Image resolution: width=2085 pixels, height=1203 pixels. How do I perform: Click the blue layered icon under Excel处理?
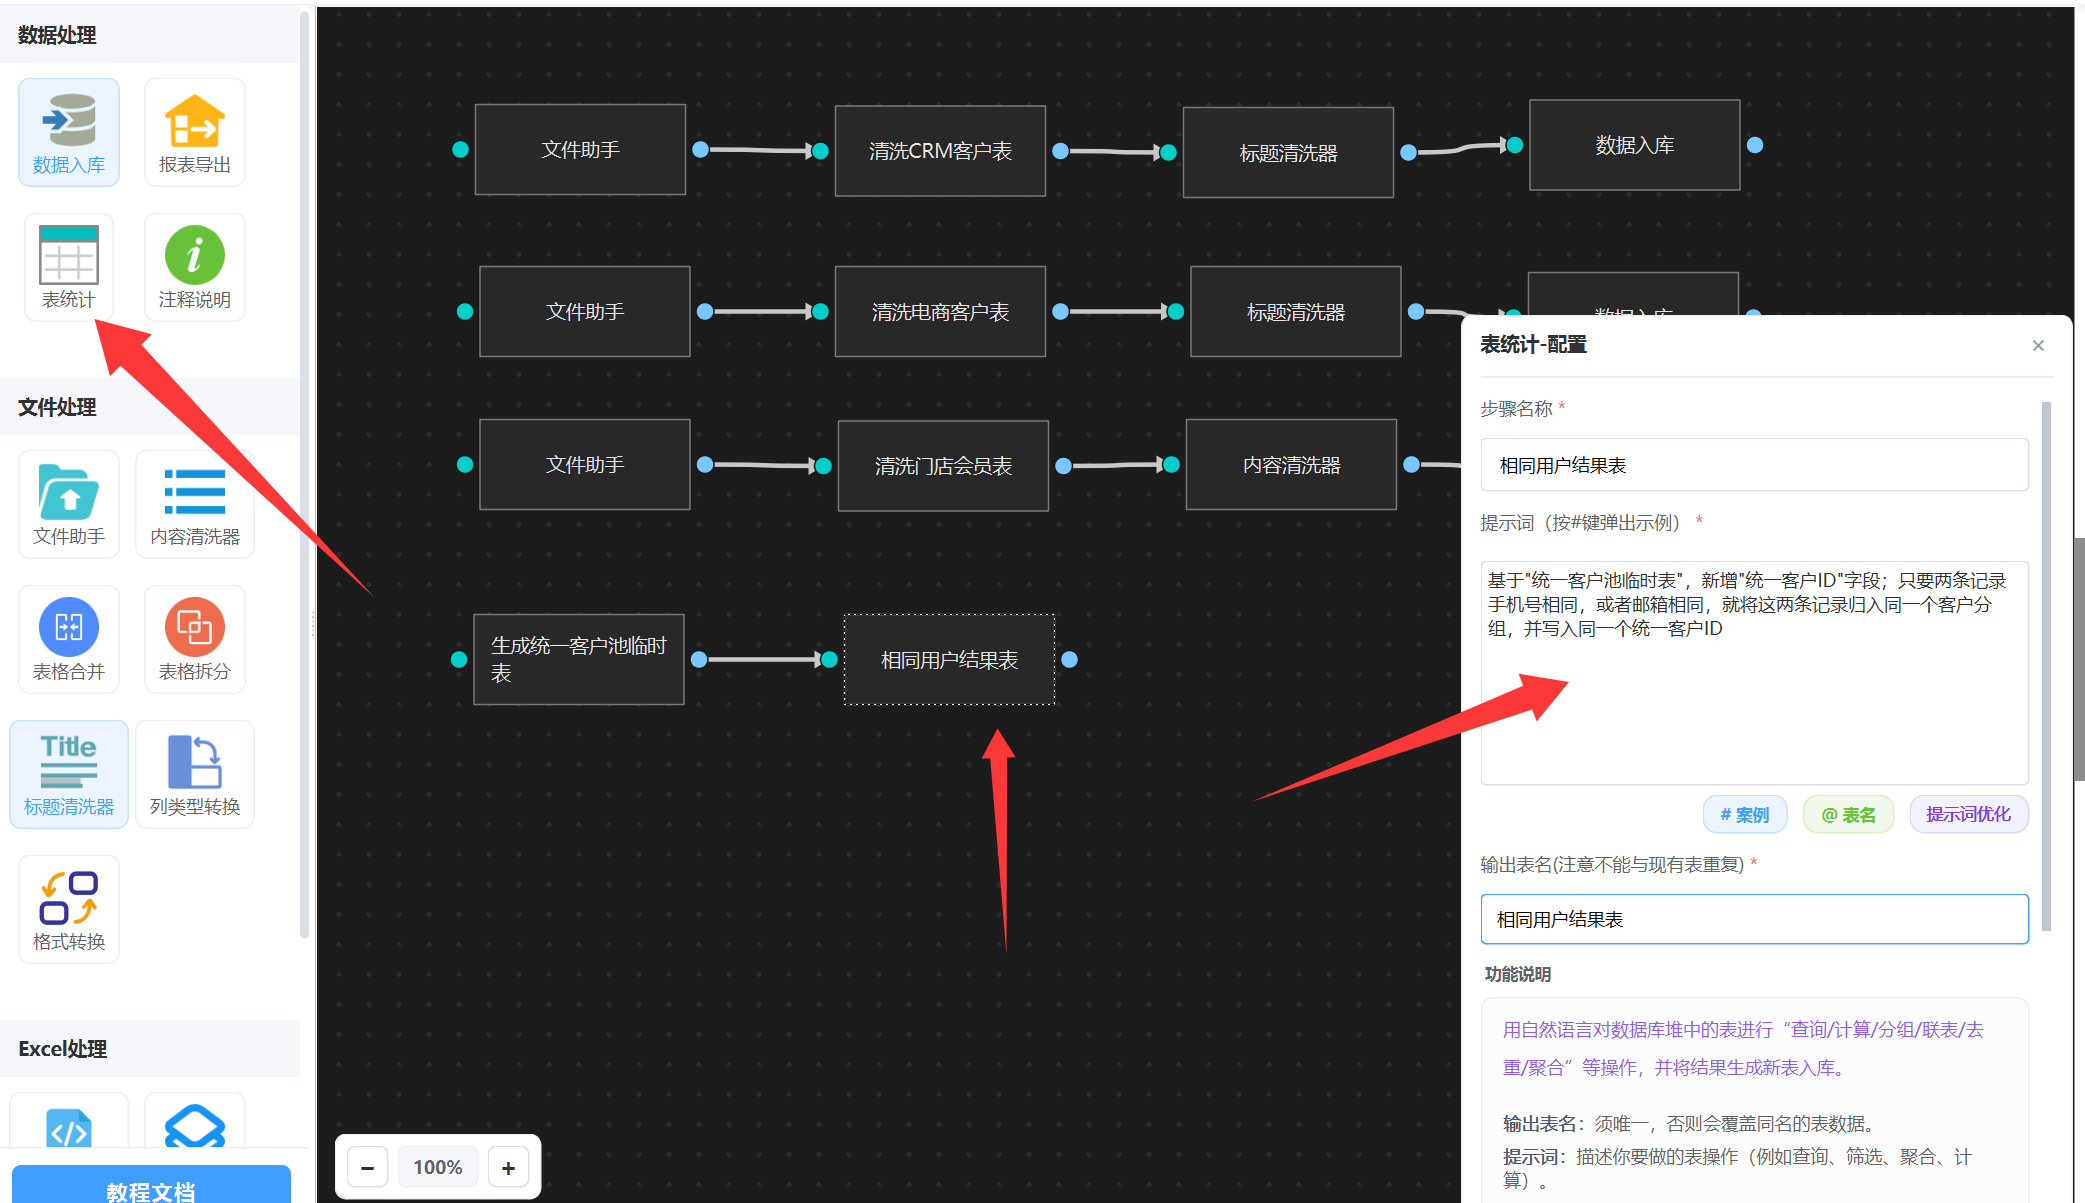point(194,1126)
